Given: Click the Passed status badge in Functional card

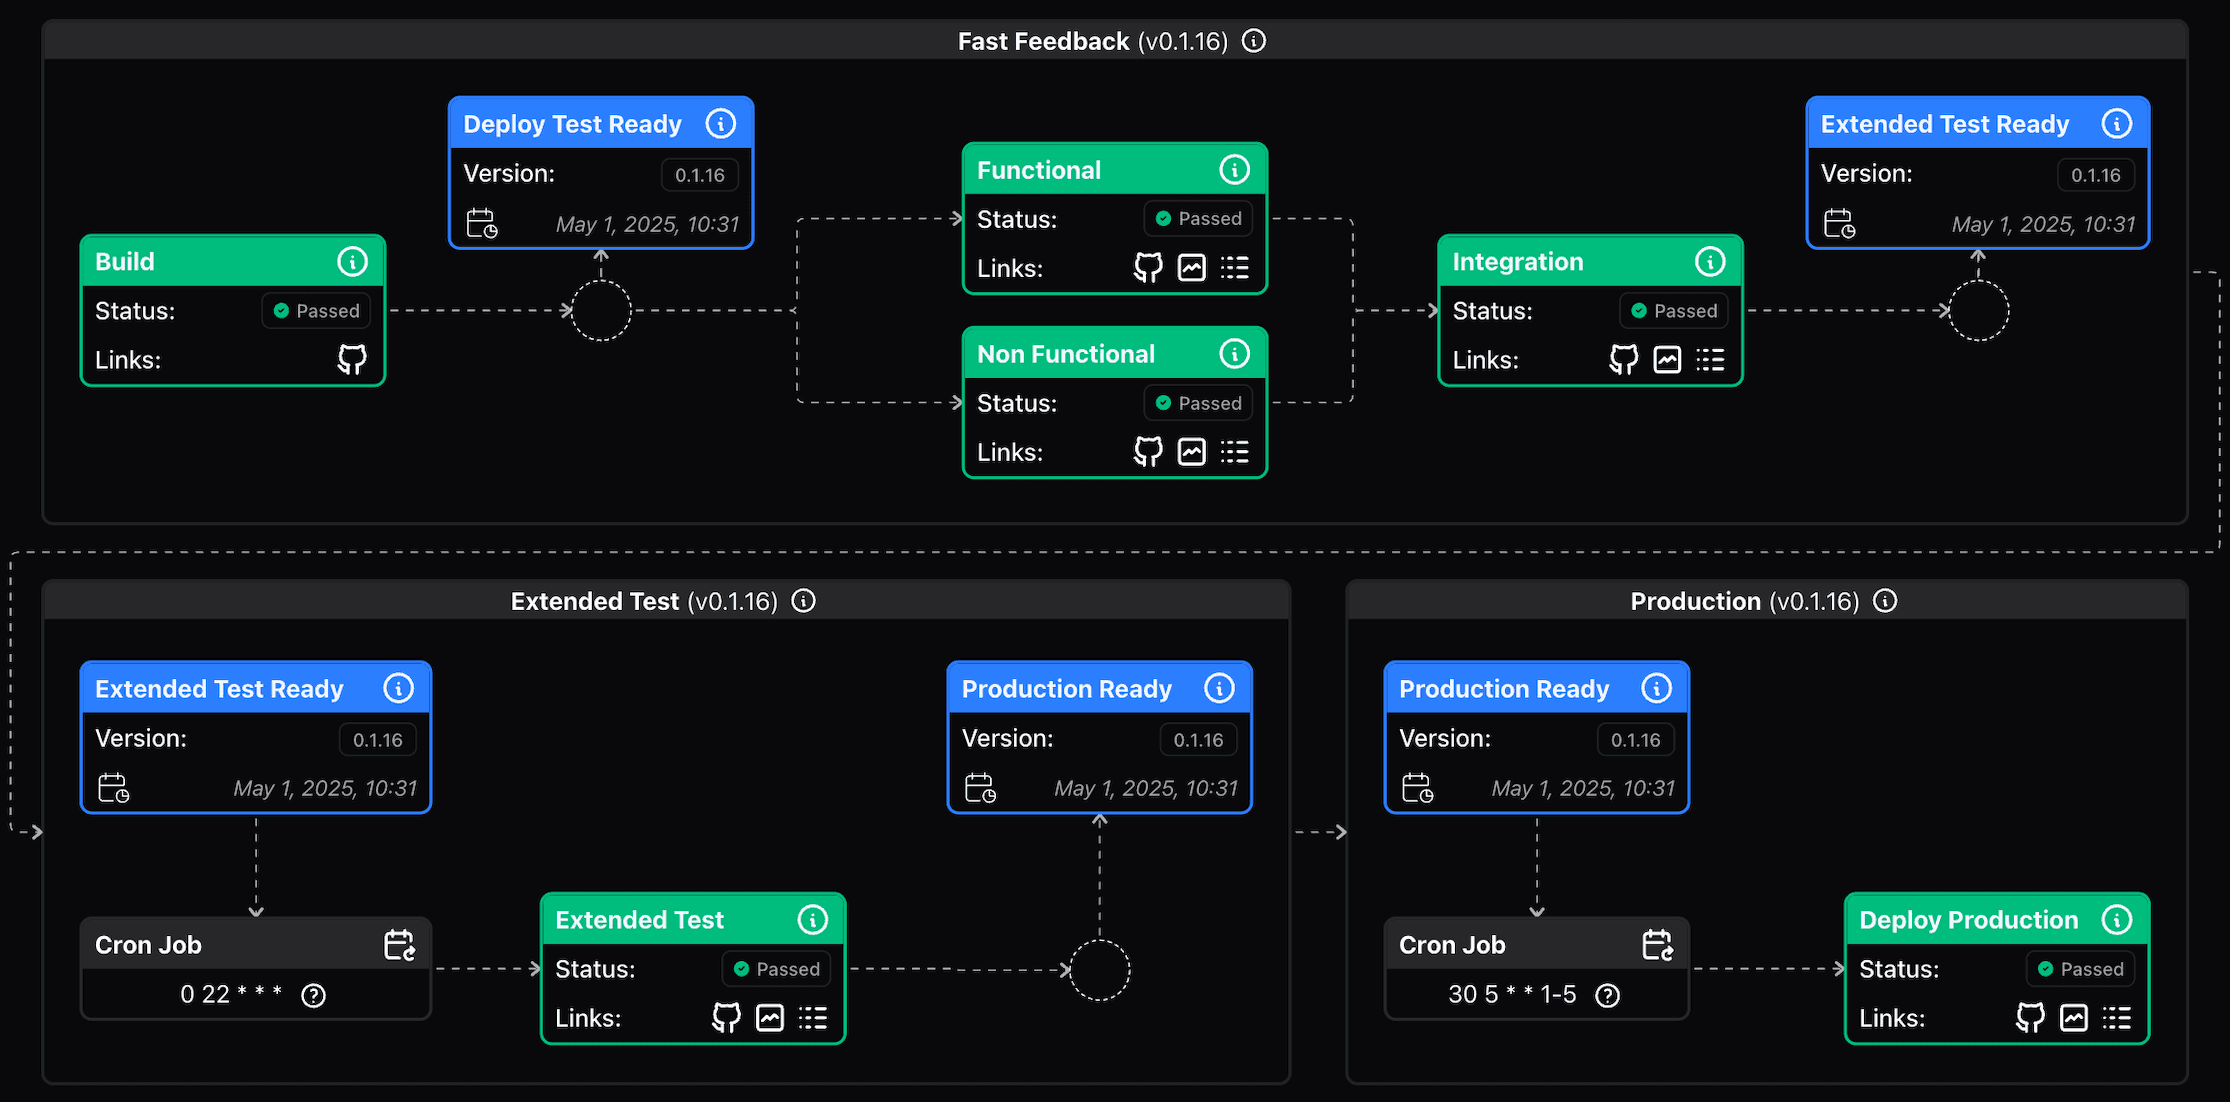Looking at the screenshot, I should (x=1198, y=219).
